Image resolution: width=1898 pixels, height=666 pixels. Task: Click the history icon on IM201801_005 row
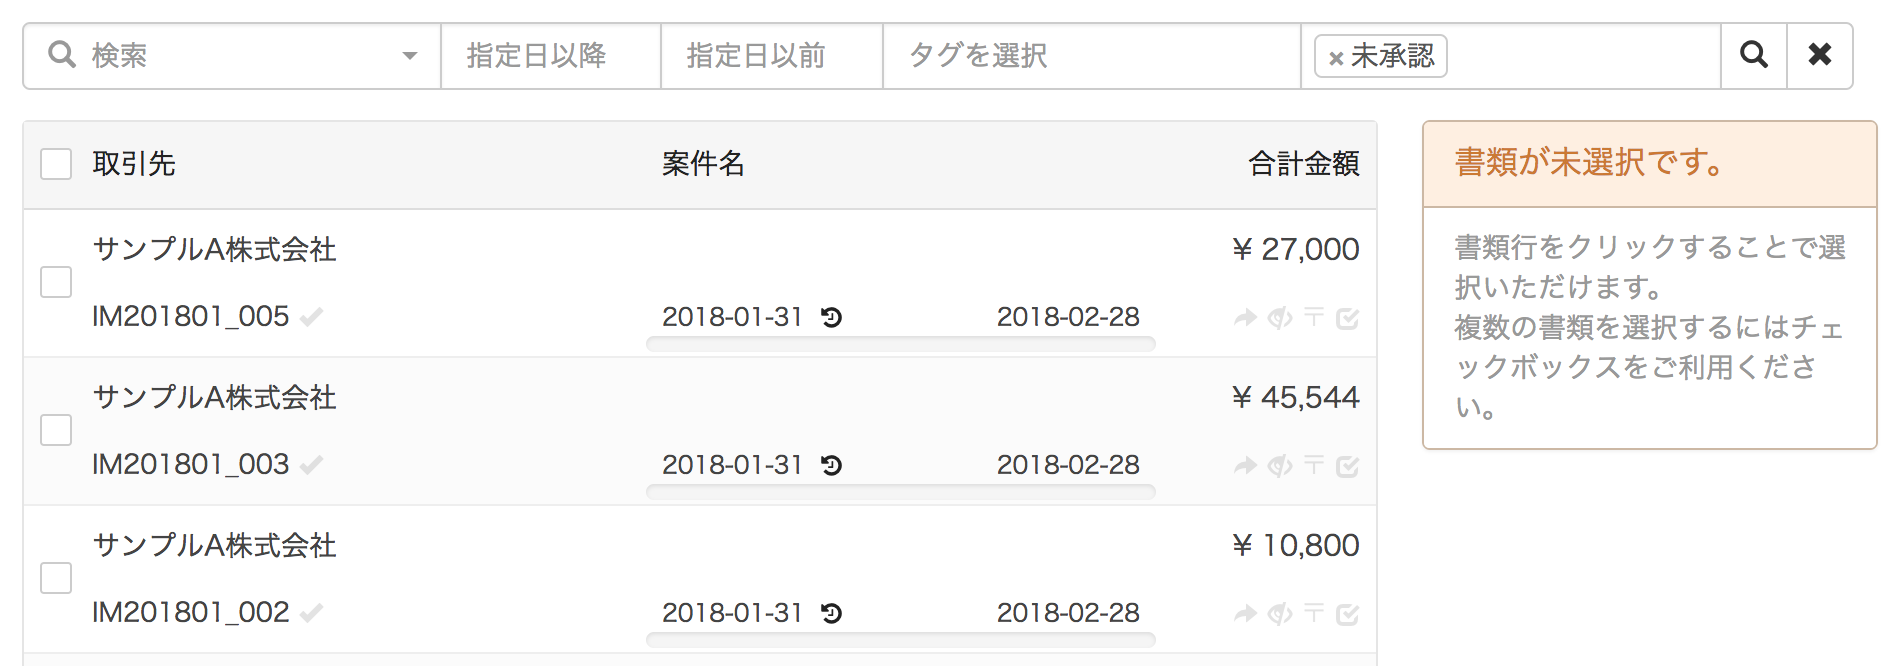831,317
